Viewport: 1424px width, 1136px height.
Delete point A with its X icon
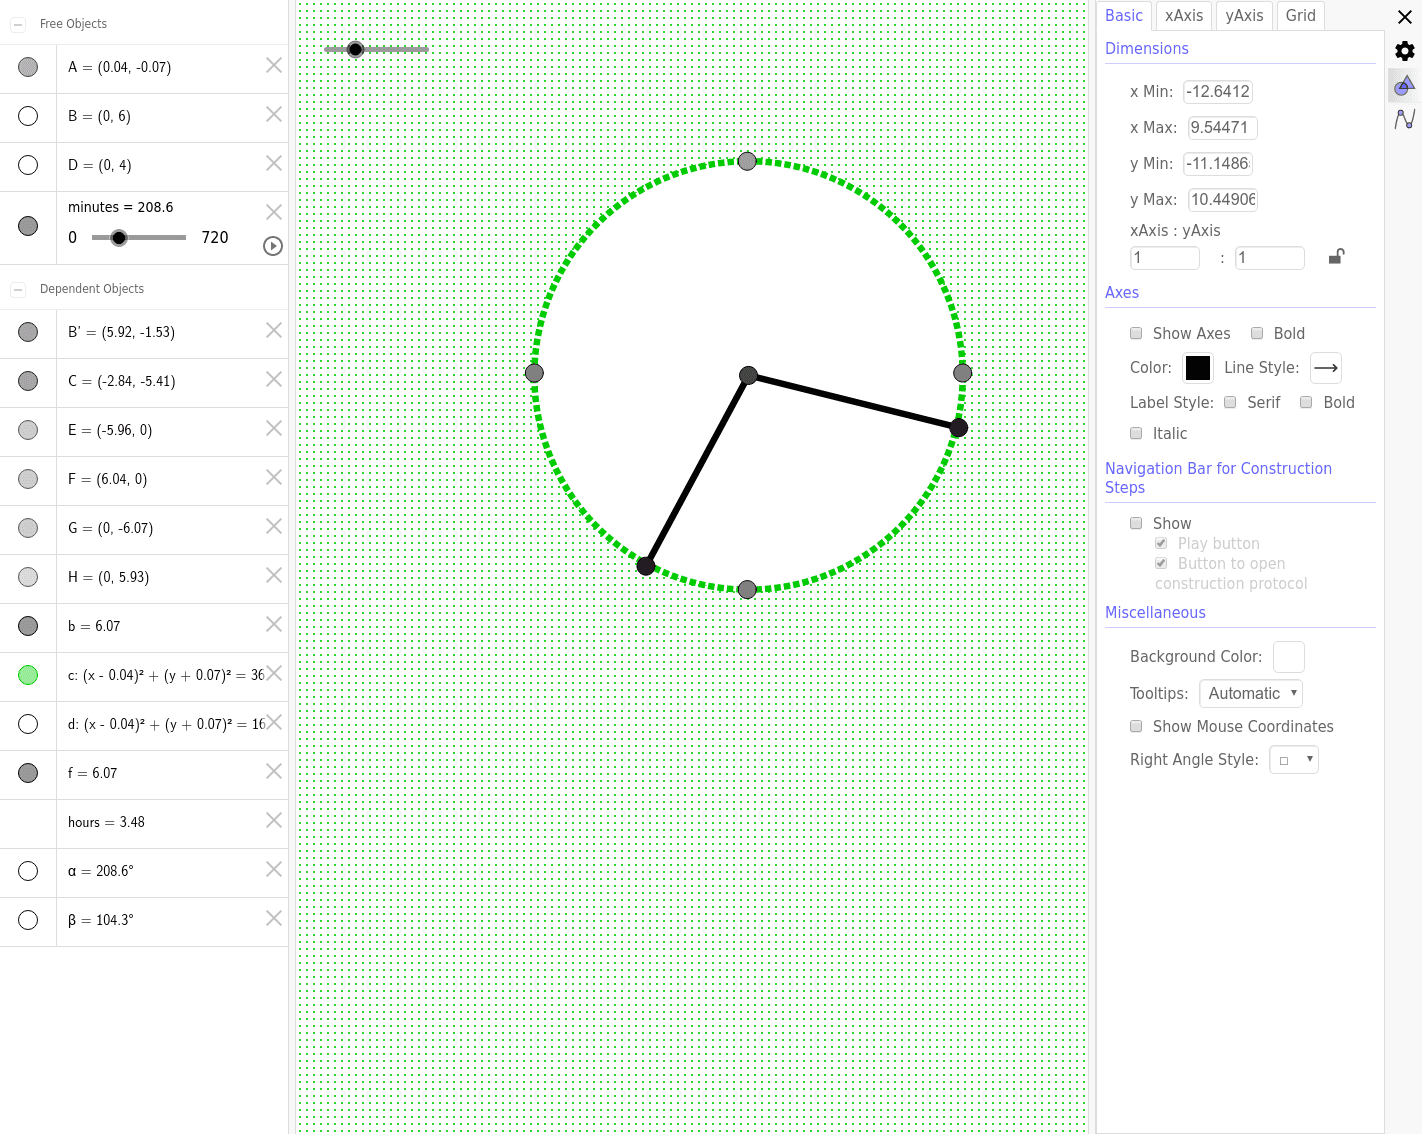tap(273, 65)
